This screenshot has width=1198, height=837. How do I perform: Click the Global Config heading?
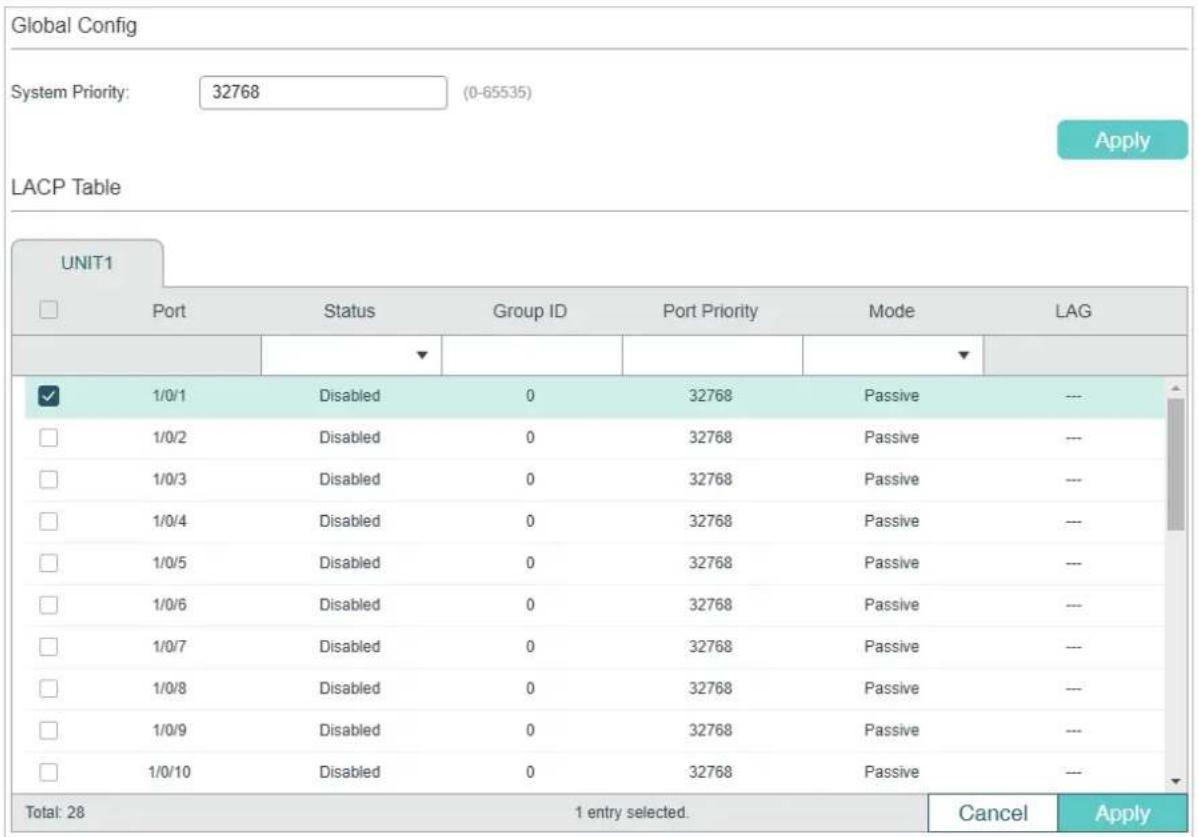(74, 26)
